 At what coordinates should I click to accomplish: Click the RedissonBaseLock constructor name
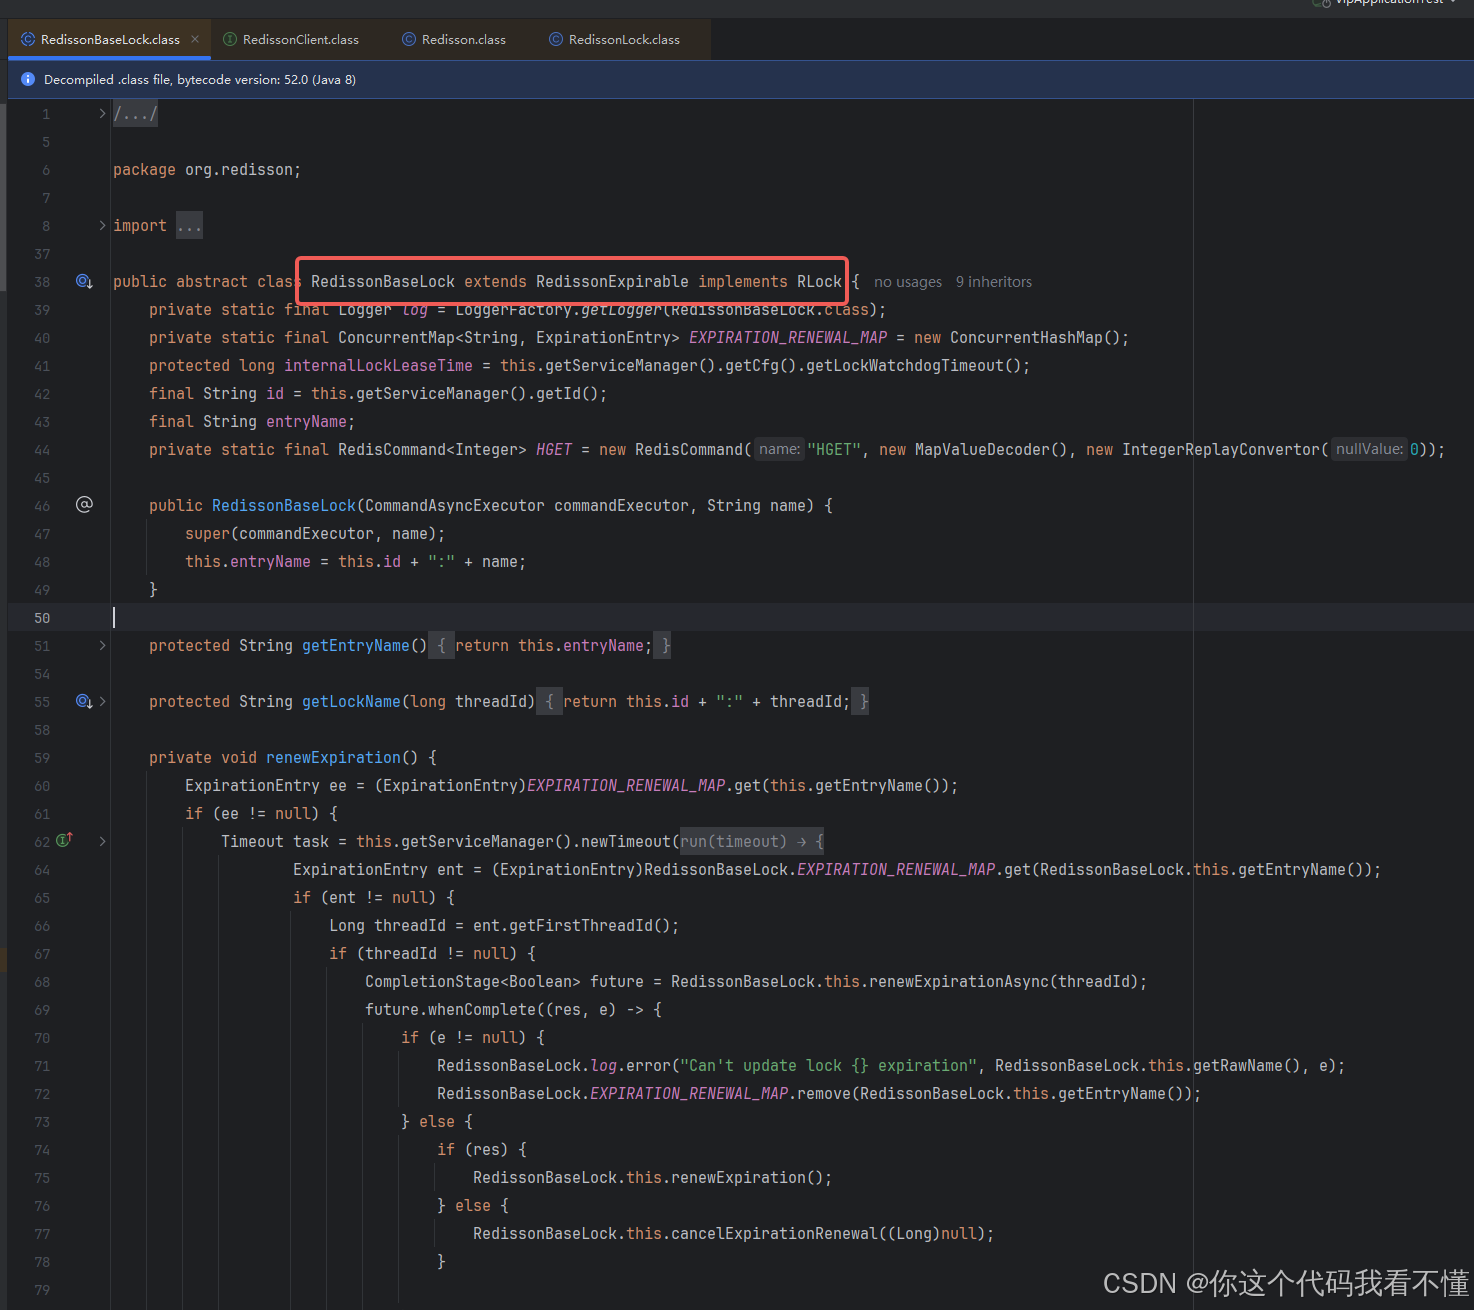point(284,506)
